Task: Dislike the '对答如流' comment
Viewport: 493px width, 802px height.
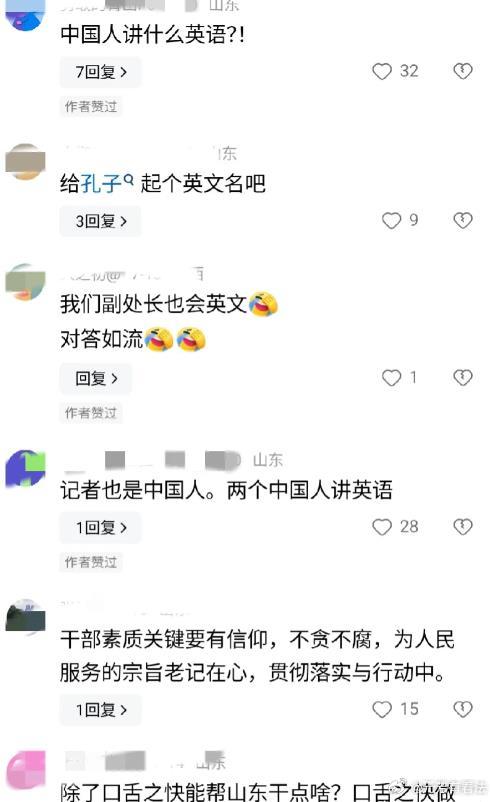Action: coord(463,378)
